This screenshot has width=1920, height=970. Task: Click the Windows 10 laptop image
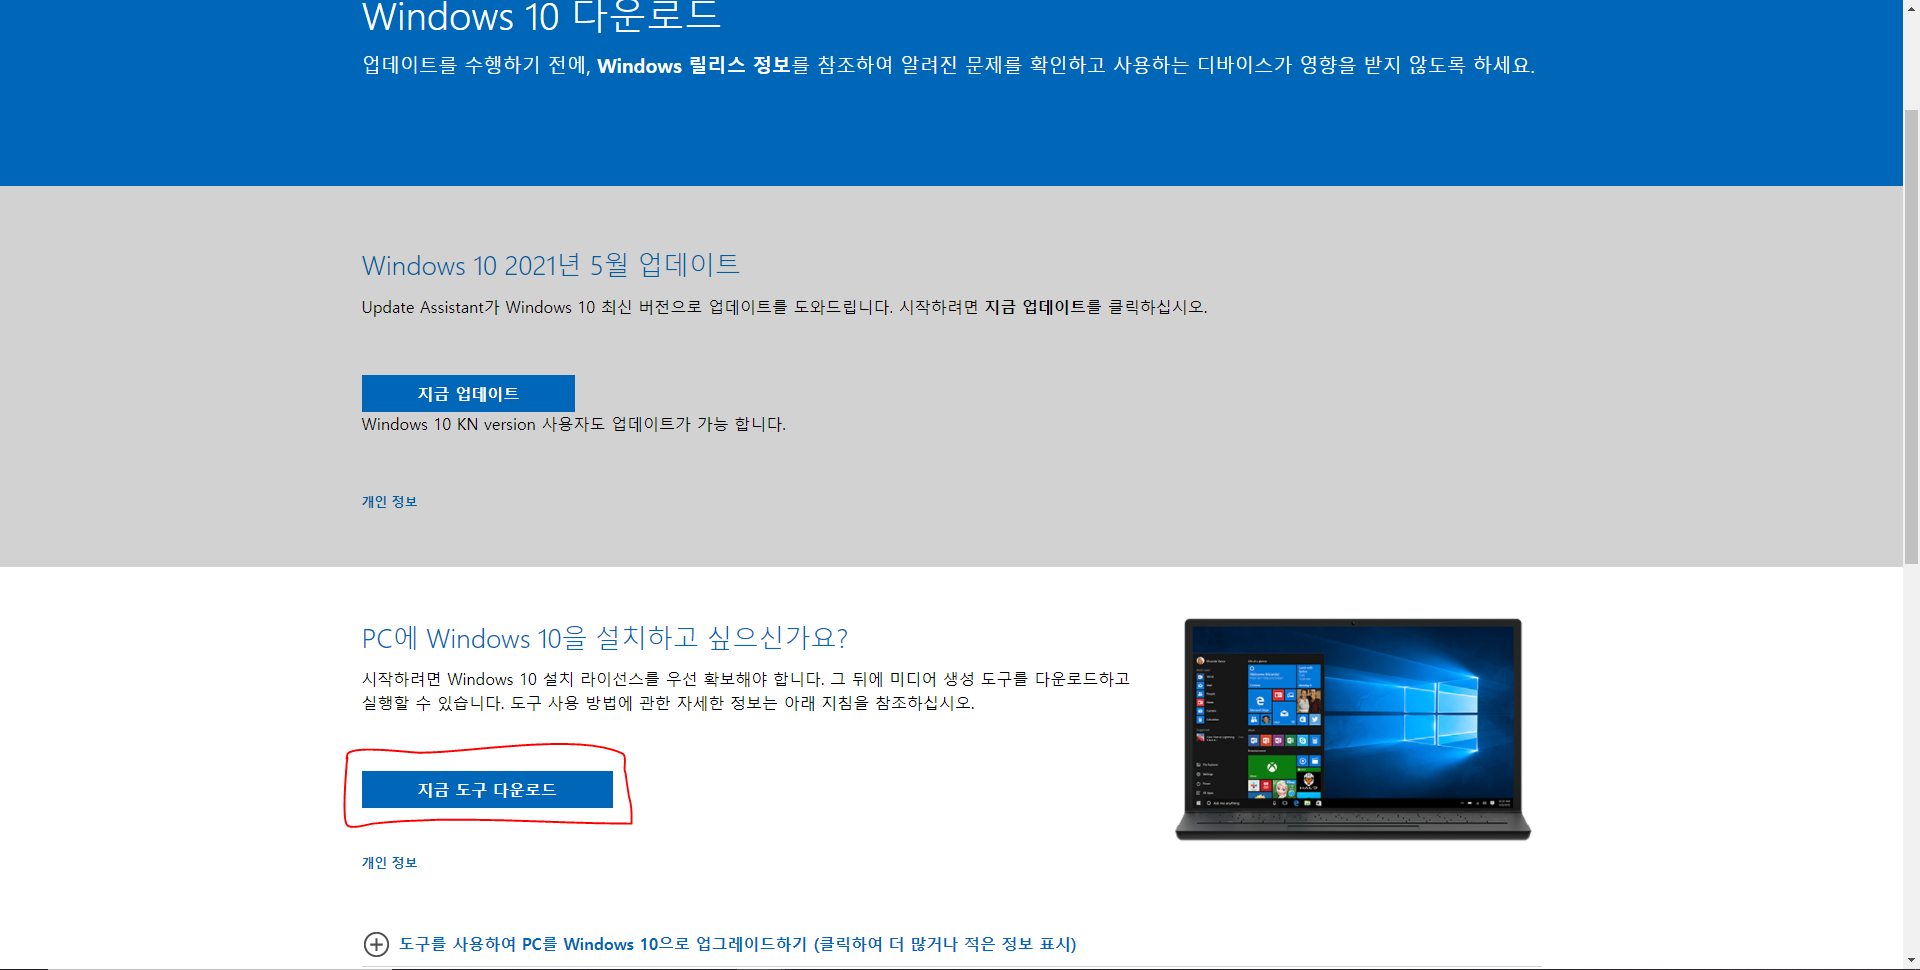(1352, 729)
